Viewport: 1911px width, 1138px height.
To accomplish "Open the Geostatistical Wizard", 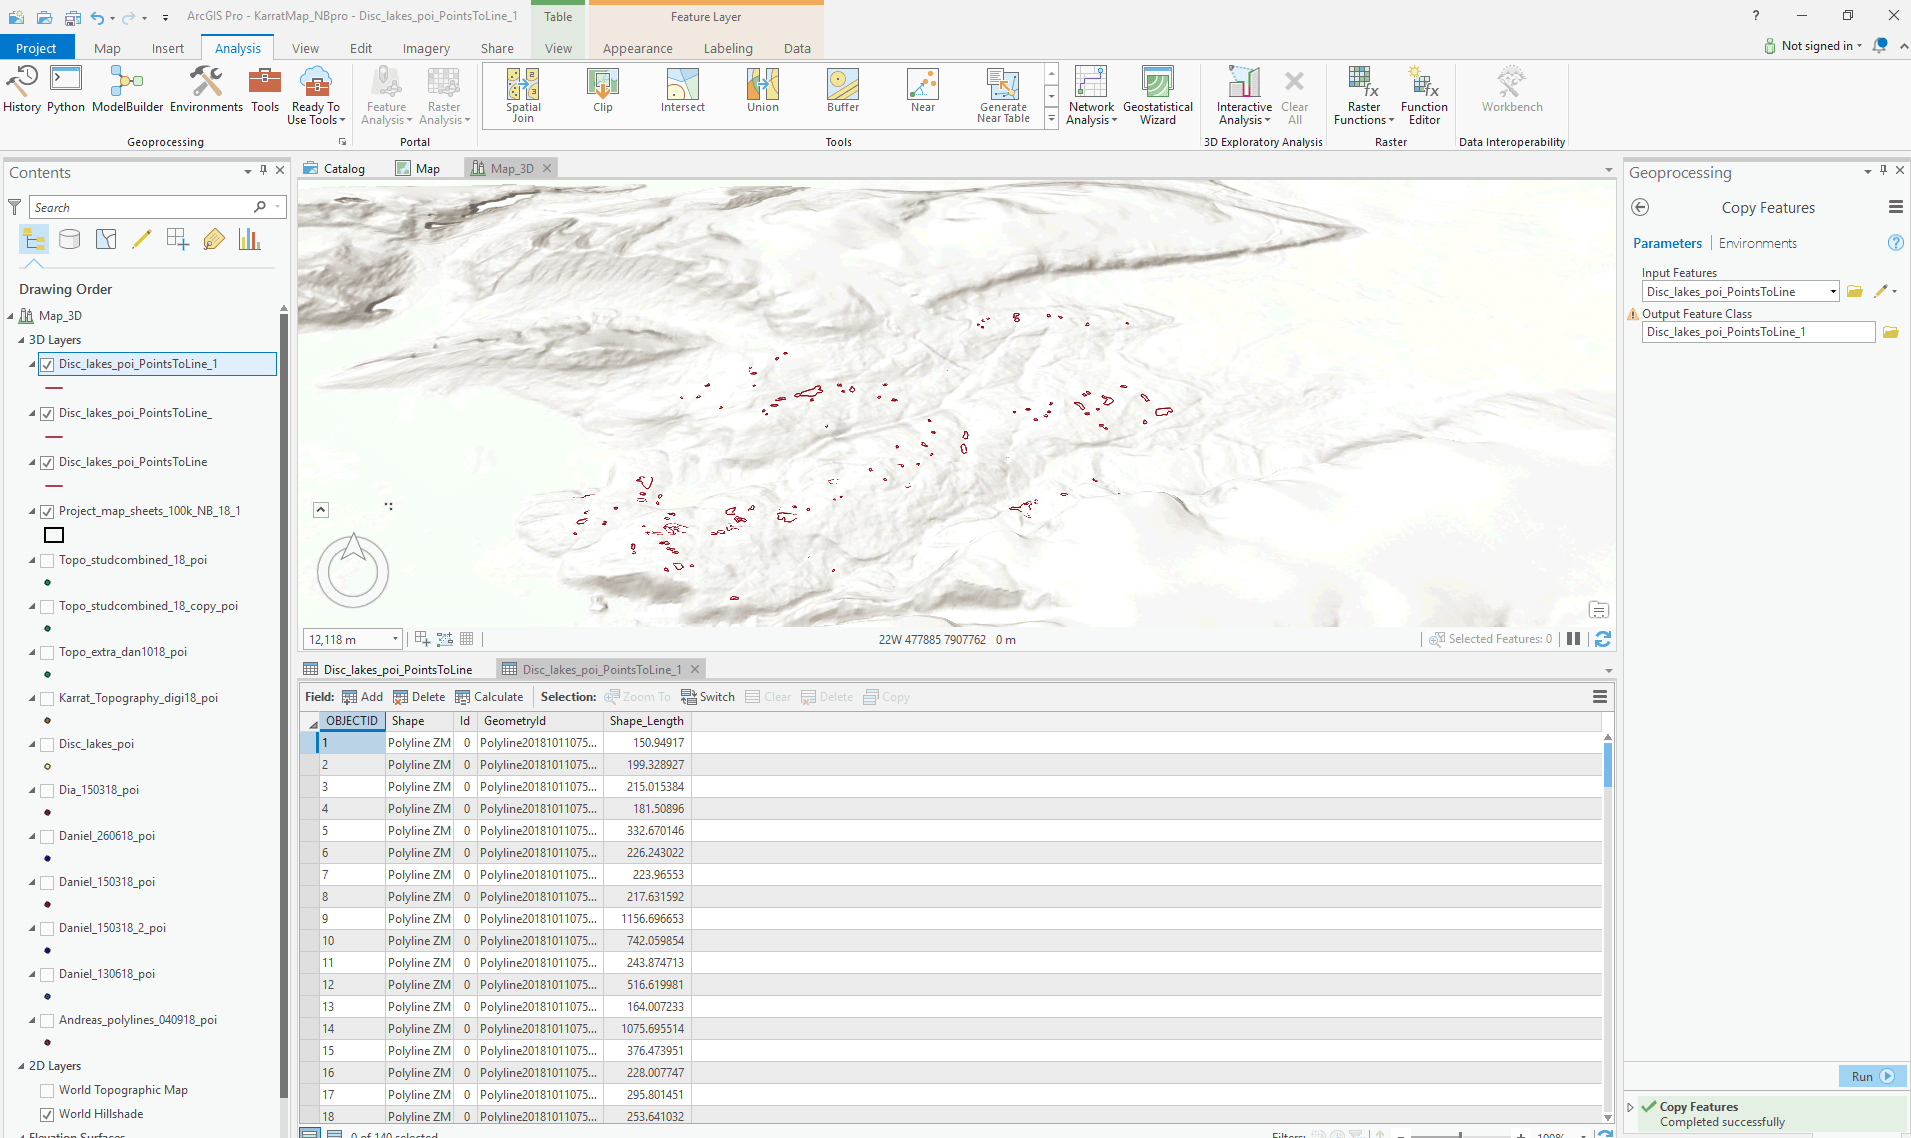I will (x=1158, y=96).
